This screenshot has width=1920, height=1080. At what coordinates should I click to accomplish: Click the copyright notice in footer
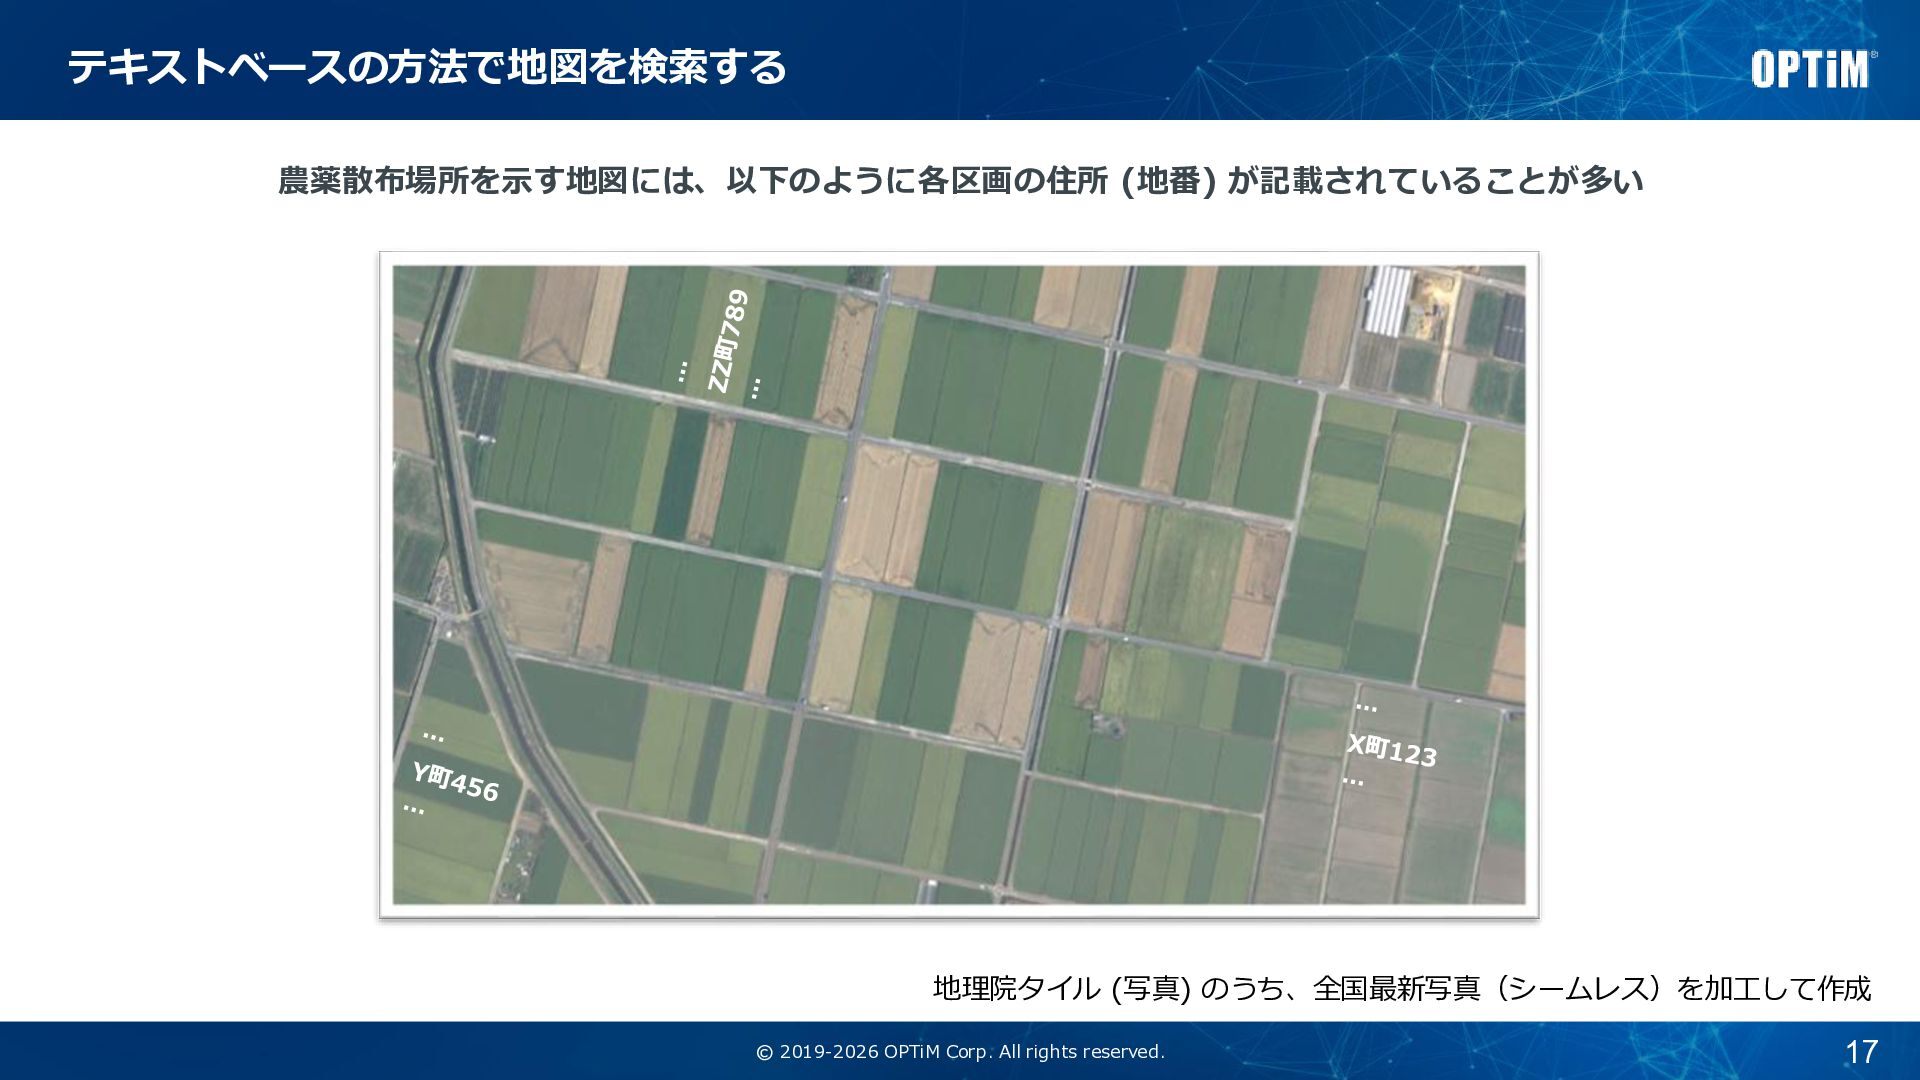pos(960,1051)
